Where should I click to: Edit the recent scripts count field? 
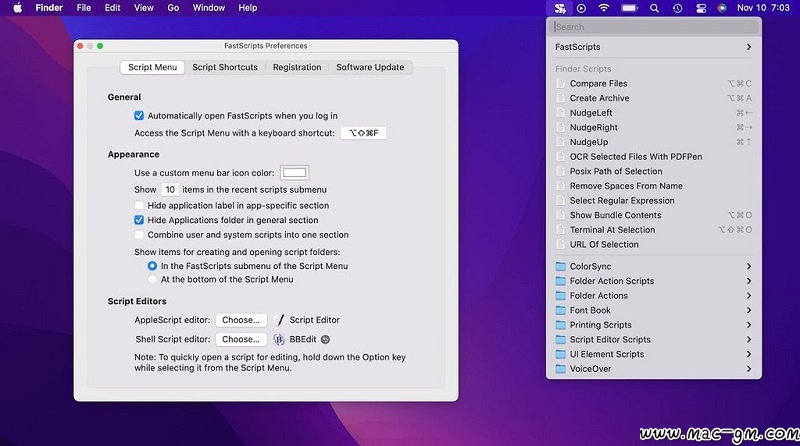click(x=170, y=190)
